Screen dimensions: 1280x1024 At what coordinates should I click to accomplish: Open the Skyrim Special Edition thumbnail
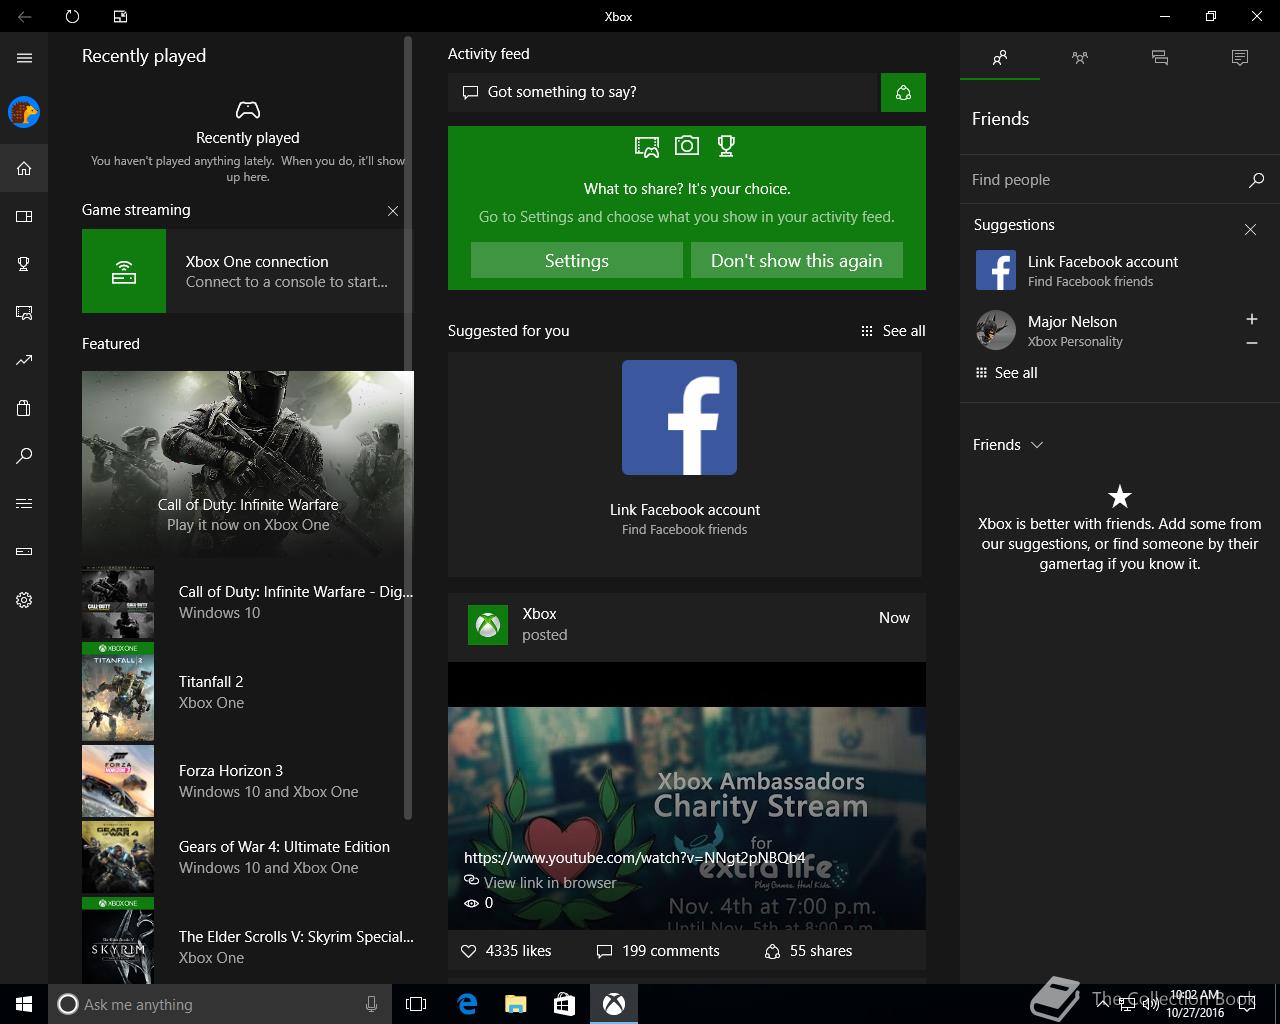coord(118,940)
